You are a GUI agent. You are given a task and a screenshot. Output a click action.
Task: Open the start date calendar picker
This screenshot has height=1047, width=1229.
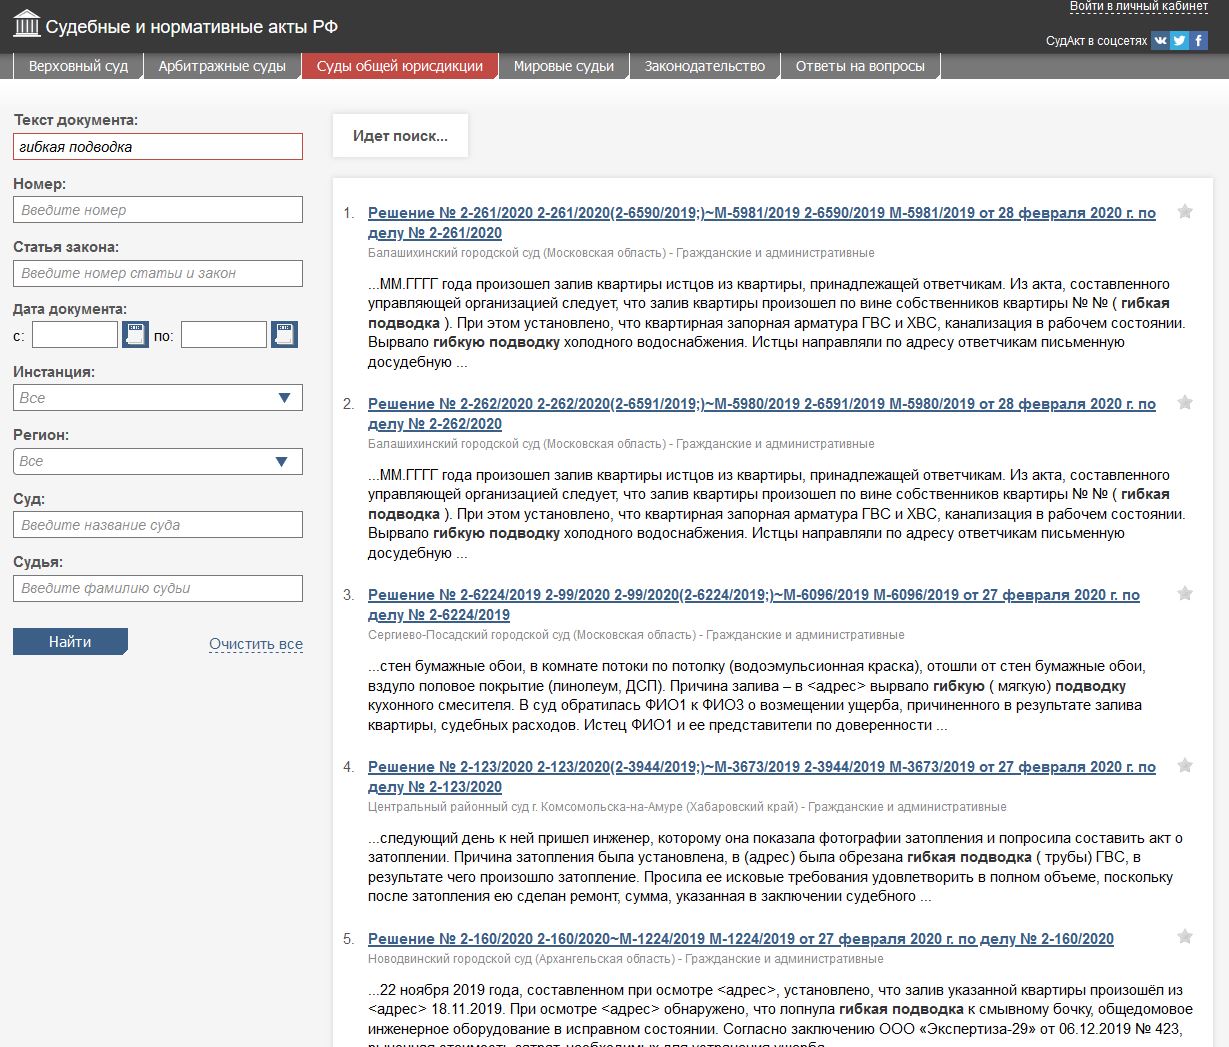pyautogui.click(x=135, y=334)
